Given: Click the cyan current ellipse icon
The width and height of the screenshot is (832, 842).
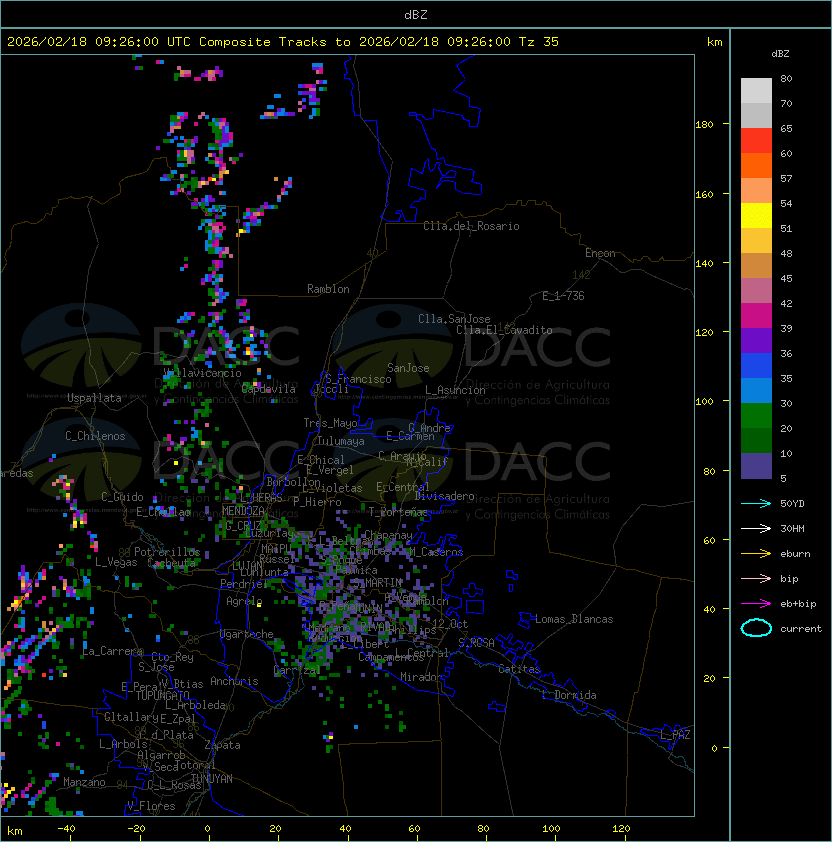Looking at the screenshot, I should click(756, 628).
